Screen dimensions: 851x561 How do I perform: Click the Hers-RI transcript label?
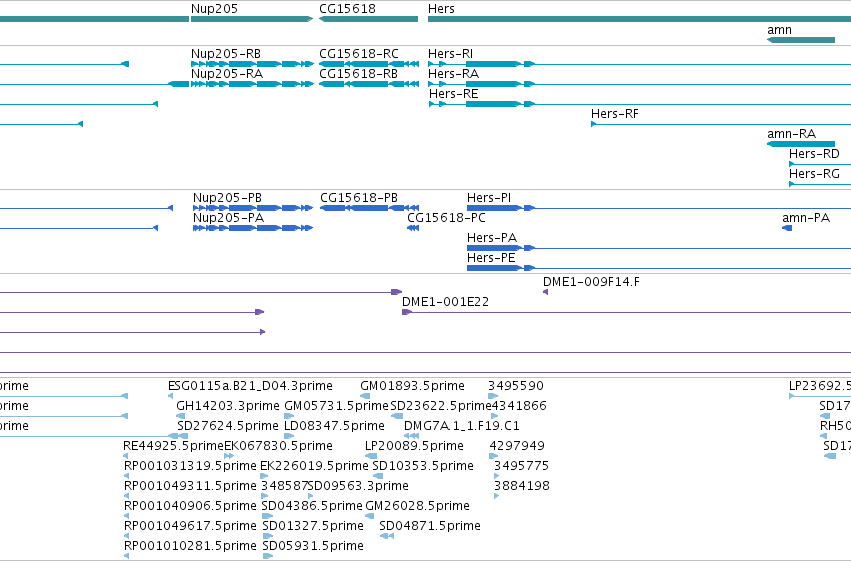pyautogui.click(x=450, y=54)
